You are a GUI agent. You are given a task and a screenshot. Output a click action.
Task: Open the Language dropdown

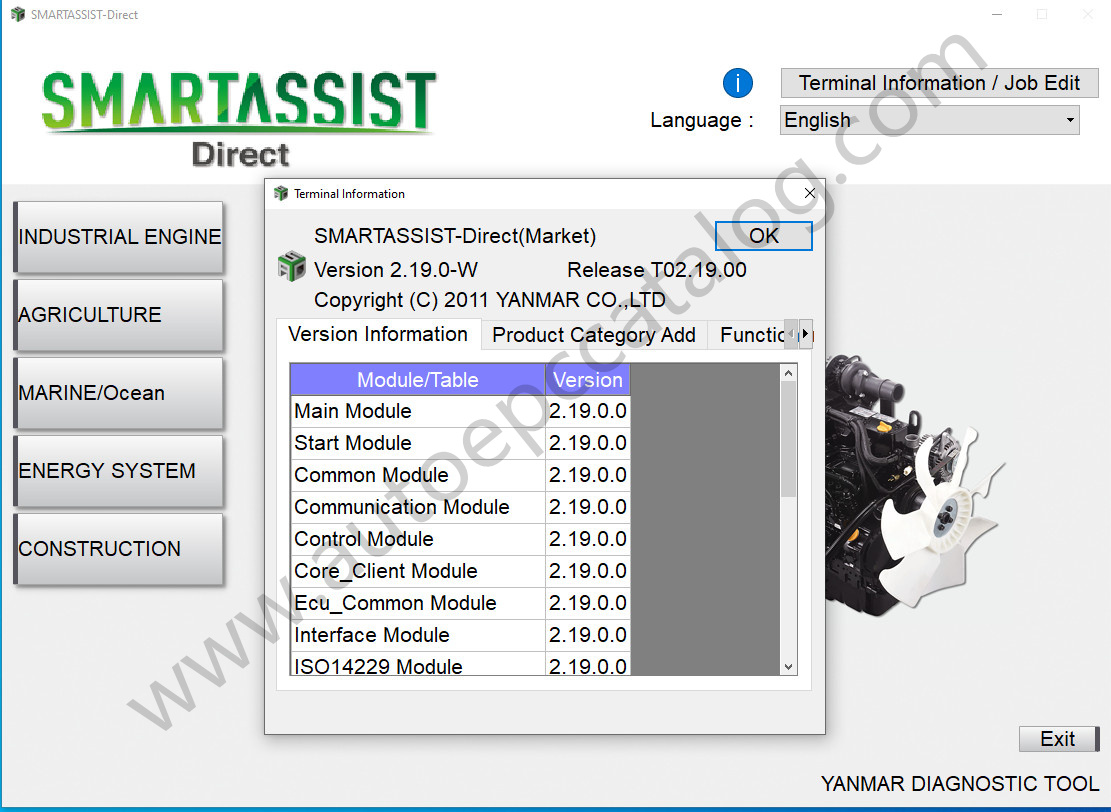pos(929,120)
